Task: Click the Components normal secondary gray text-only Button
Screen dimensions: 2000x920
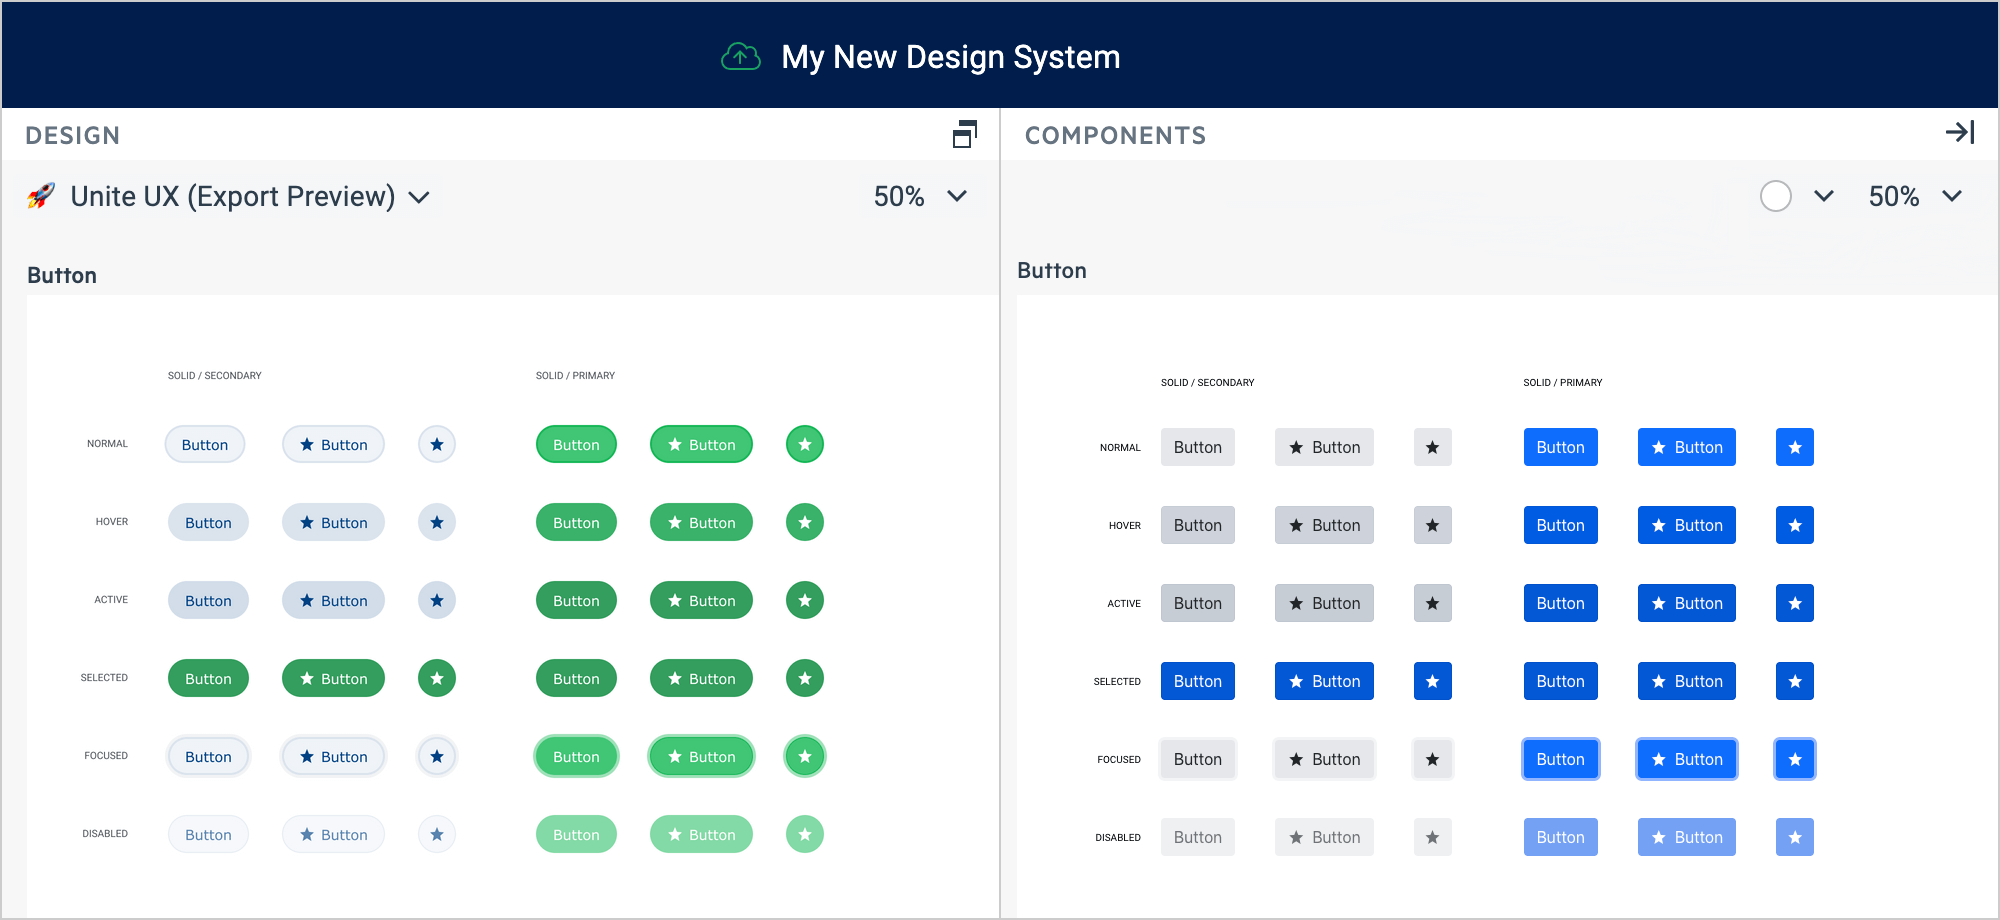Action: [1198, 448]
